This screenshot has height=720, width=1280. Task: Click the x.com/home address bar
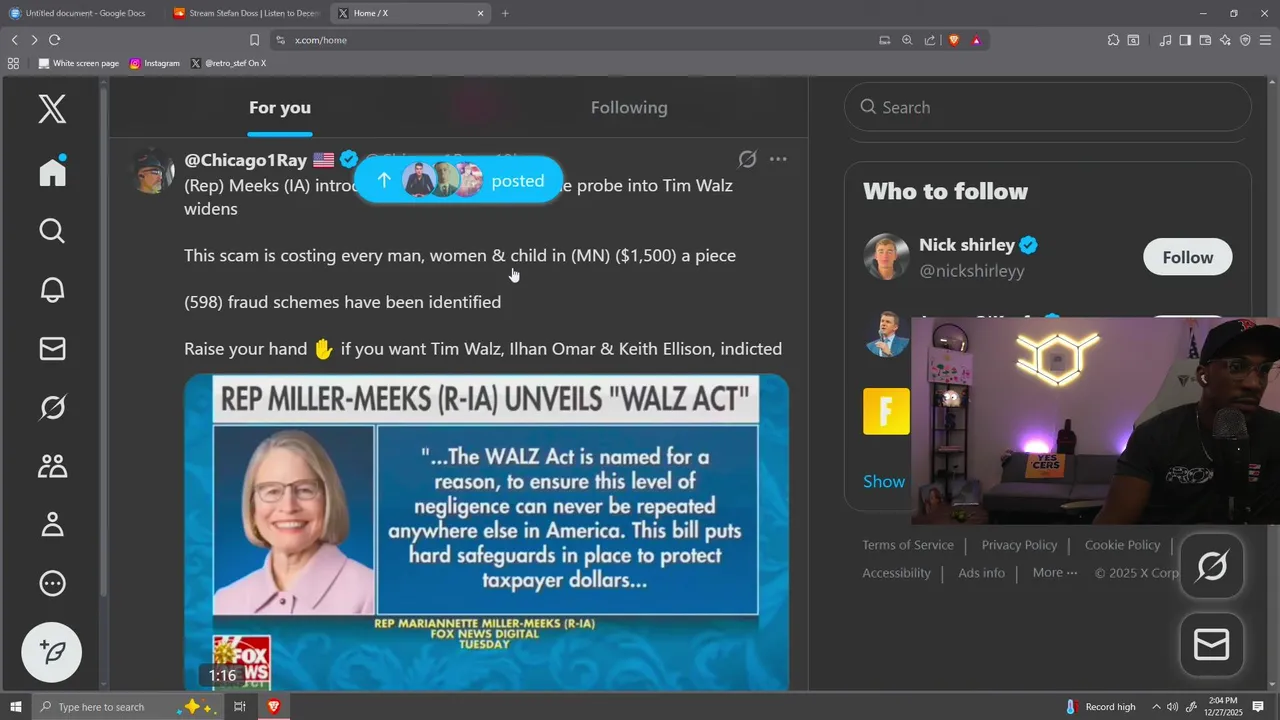click(x=570, y=40)
